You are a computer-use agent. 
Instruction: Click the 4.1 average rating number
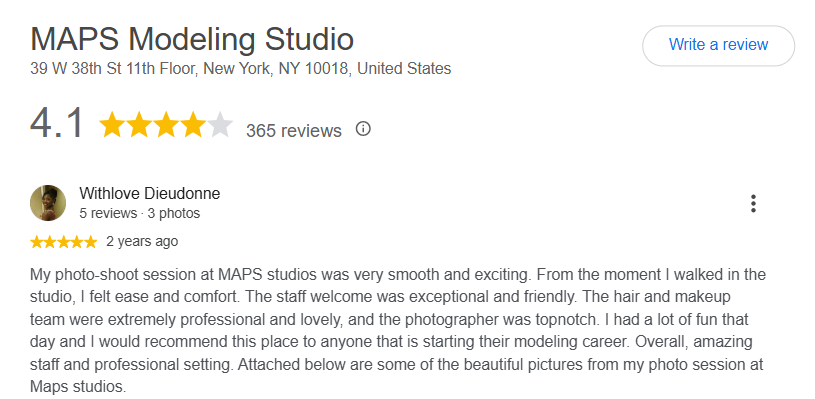coord(57,124)
